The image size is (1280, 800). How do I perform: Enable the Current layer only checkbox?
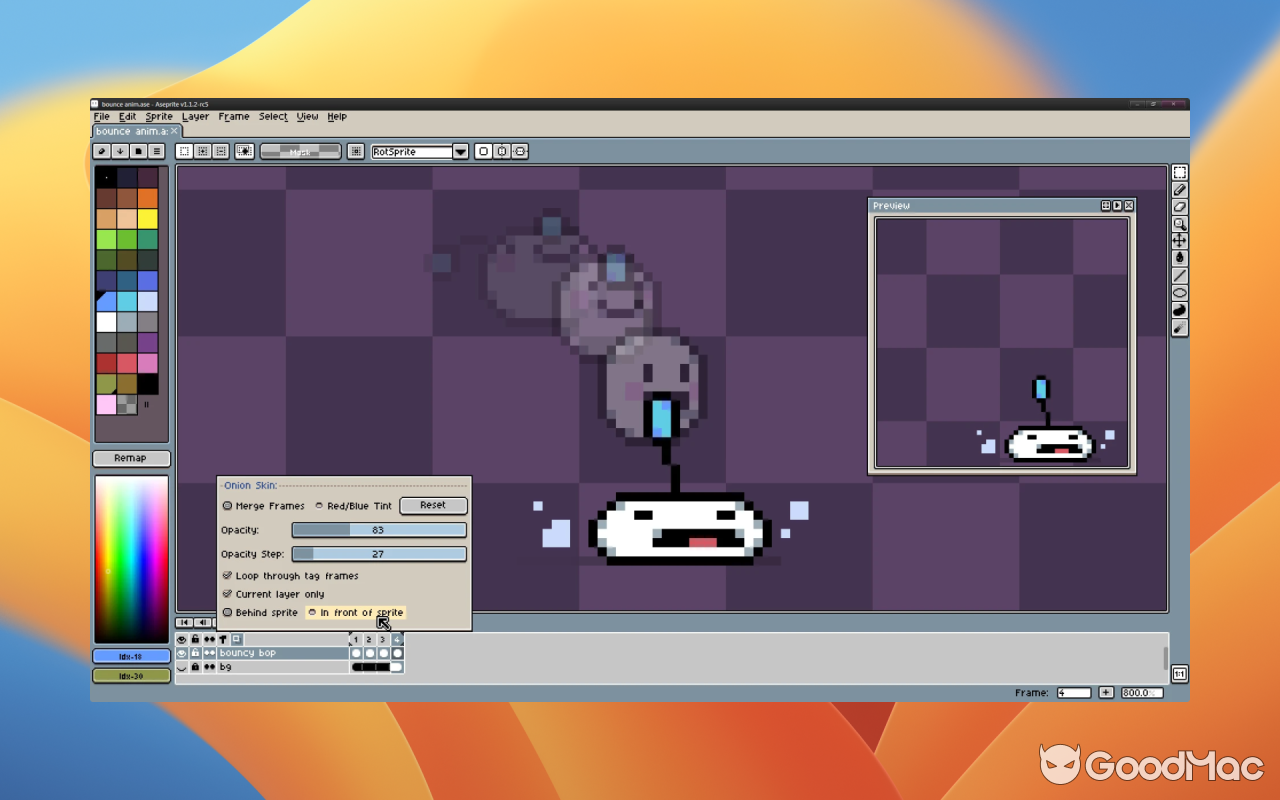(228, 594)
